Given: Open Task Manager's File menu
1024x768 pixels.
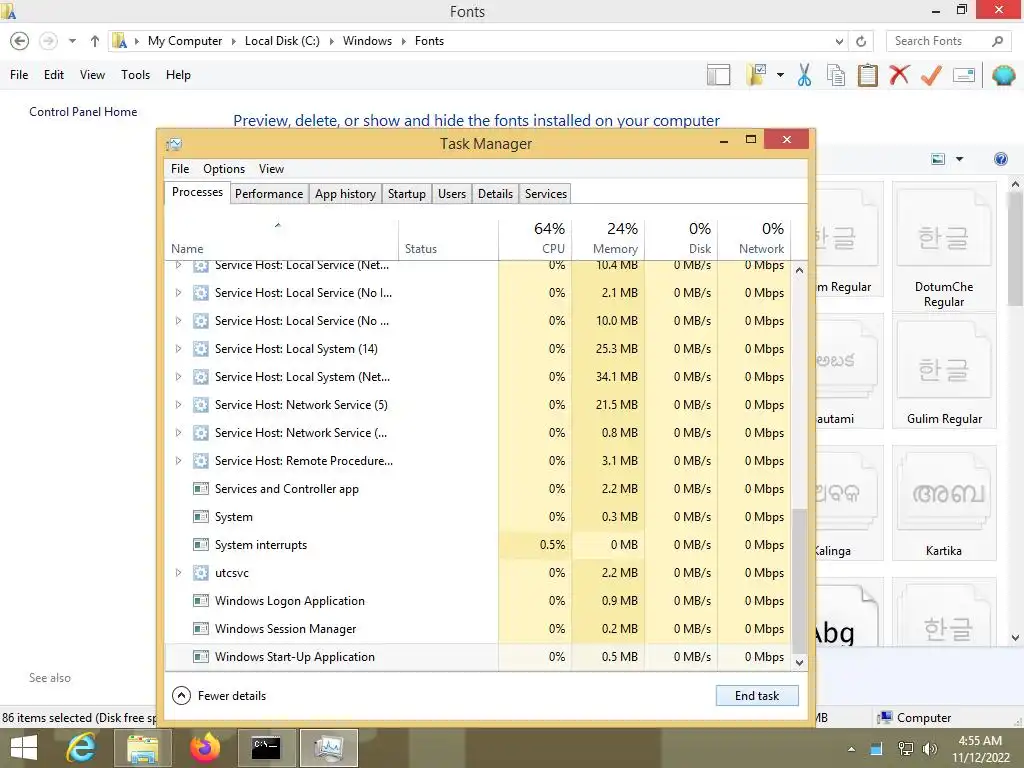Looking at the screenshot, I should click(x=180, y=169).
